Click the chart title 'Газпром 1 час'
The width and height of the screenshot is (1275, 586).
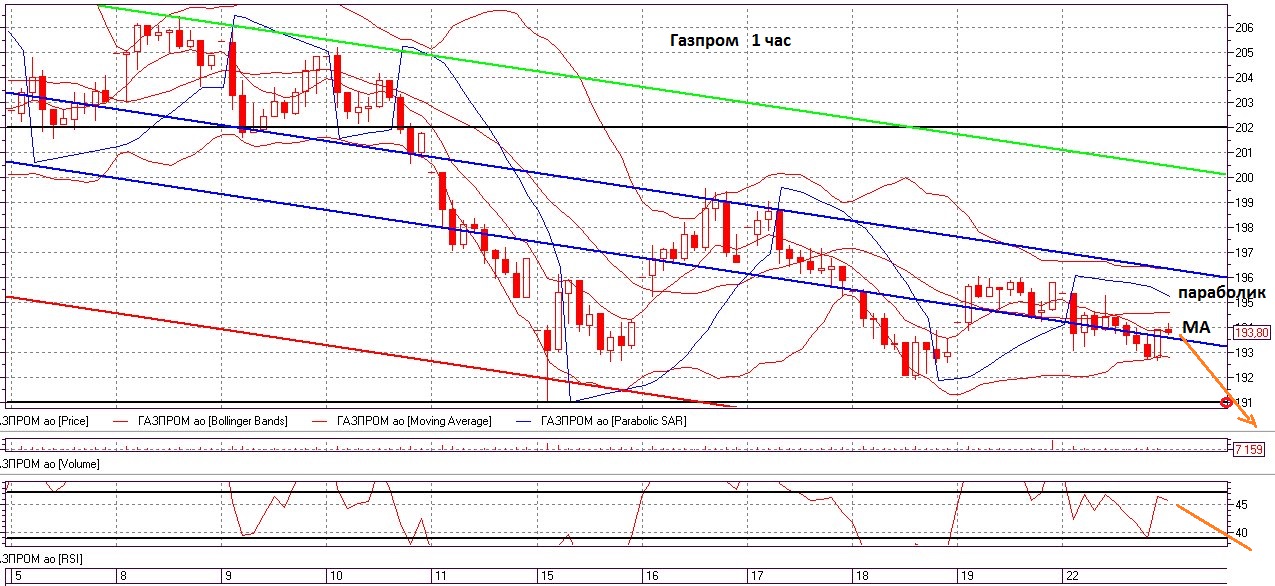731,40
